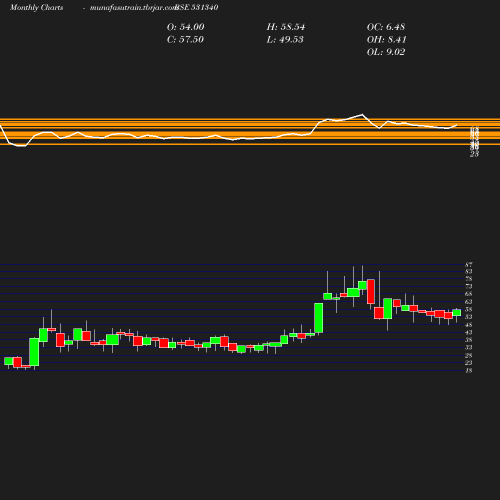Click price axis label "53"
Image resolution: width=500 pixels, height=500 pixels.
coord(469,317)
